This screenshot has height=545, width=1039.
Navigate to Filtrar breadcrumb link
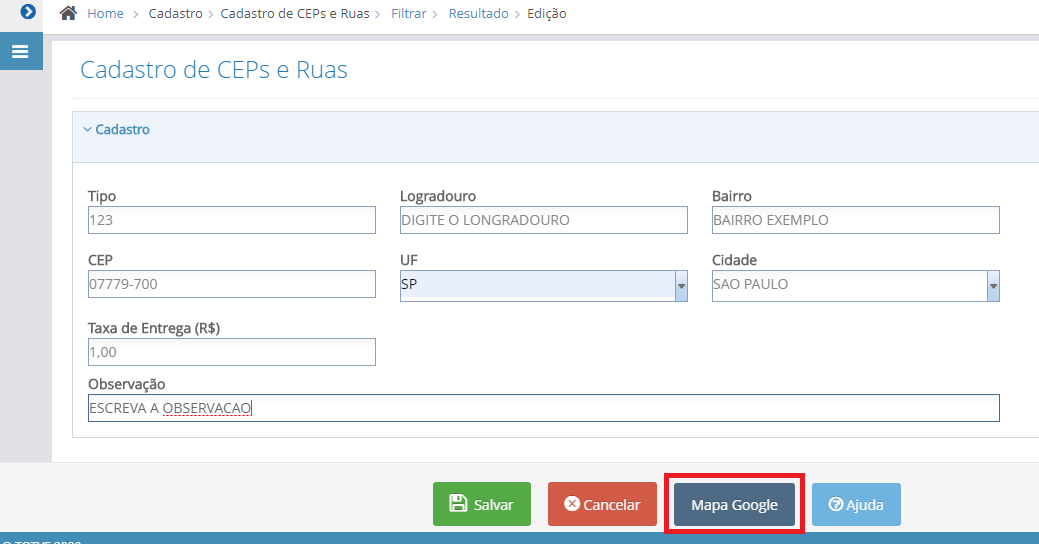coord(408,13)
